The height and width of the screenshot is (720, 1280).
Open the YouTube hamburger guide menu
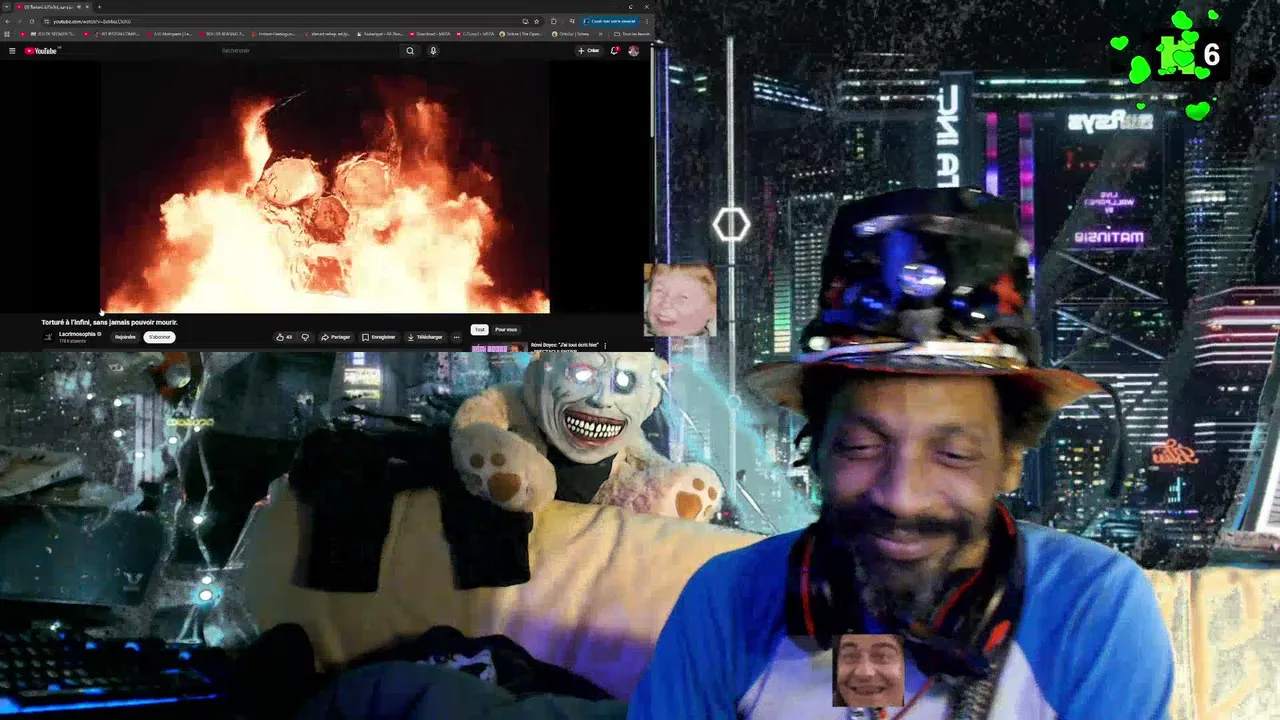(12, 50)
